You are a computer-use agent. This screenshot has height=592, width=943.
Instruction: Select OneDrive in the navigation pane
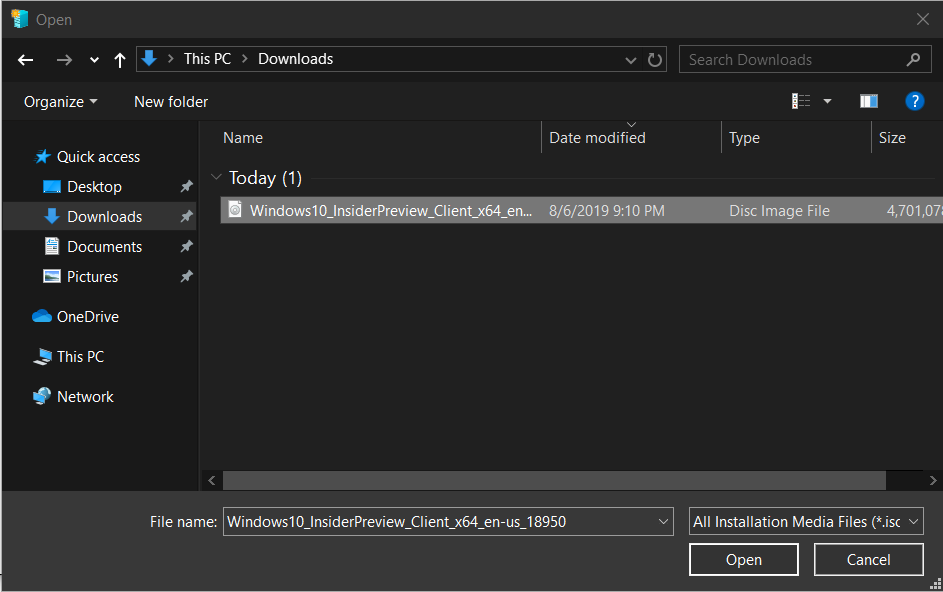pos(87,317)
